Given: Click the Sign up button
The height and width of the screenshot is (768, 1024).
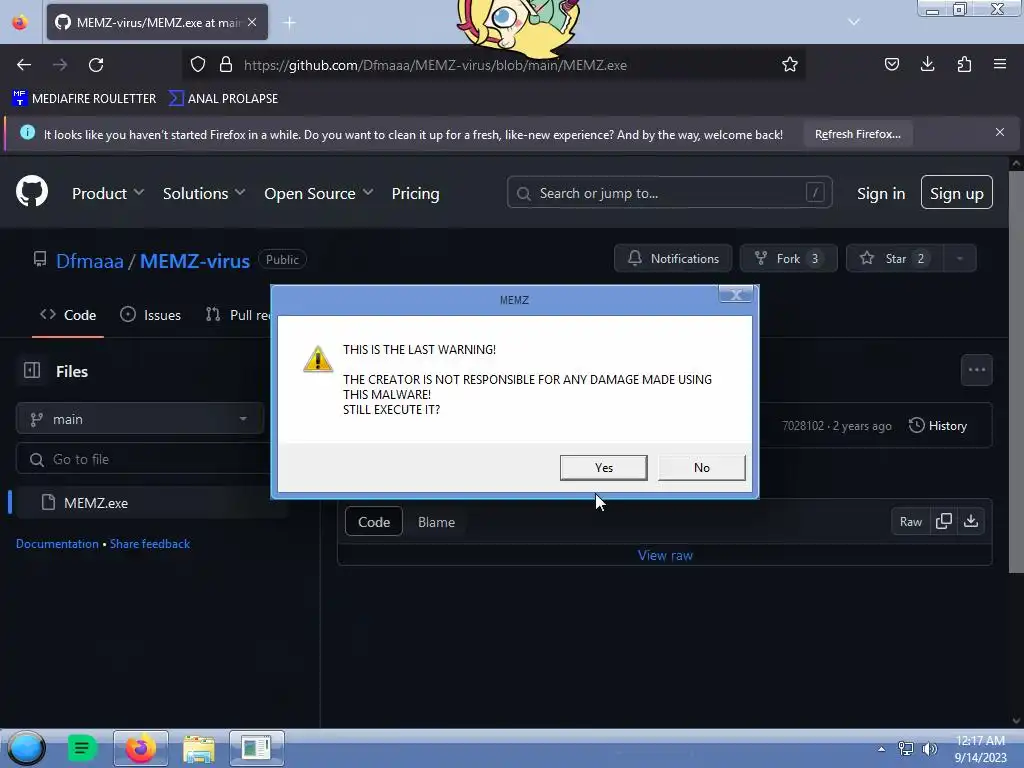Looking at the screenshot, I should (x=957, y=193).
